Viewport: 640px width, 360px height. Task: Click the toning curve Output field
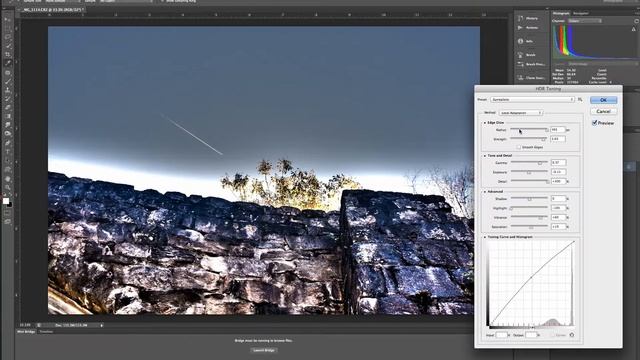531,335
